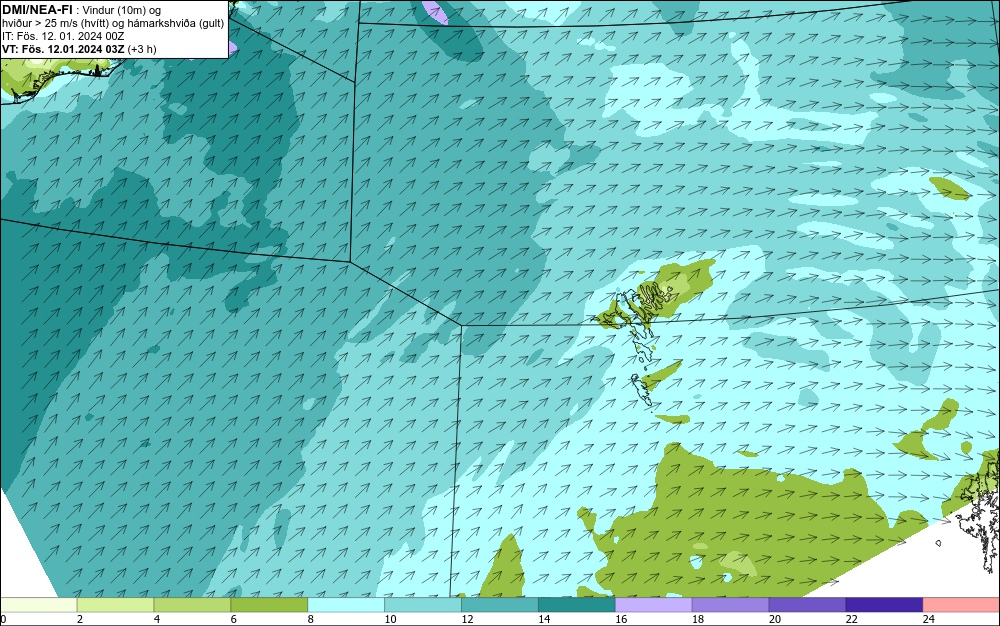The height and width of the screenshot is (626, 1000).
Task: Click the "VT: Fös. 12.01.2024 03Z (+3 h)" line
Action: (79, 49)
